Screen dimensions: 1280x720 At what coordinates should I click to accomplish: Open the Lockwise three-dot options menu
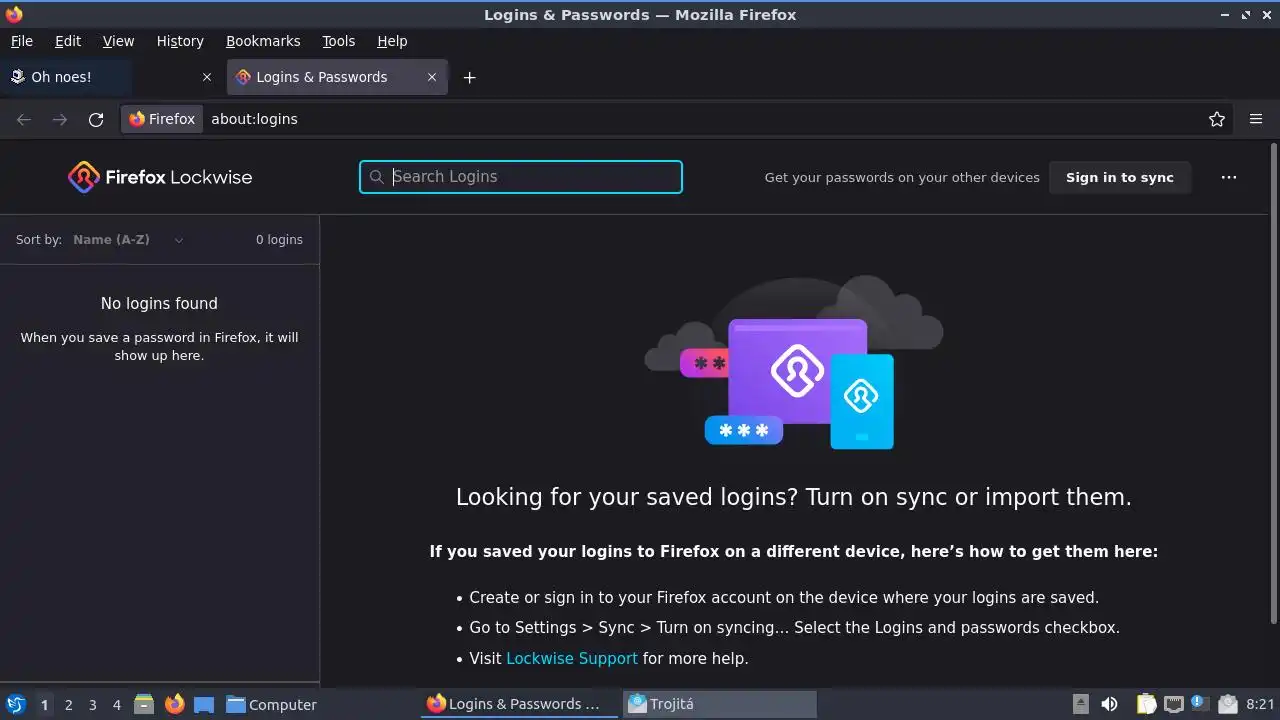1229,177
